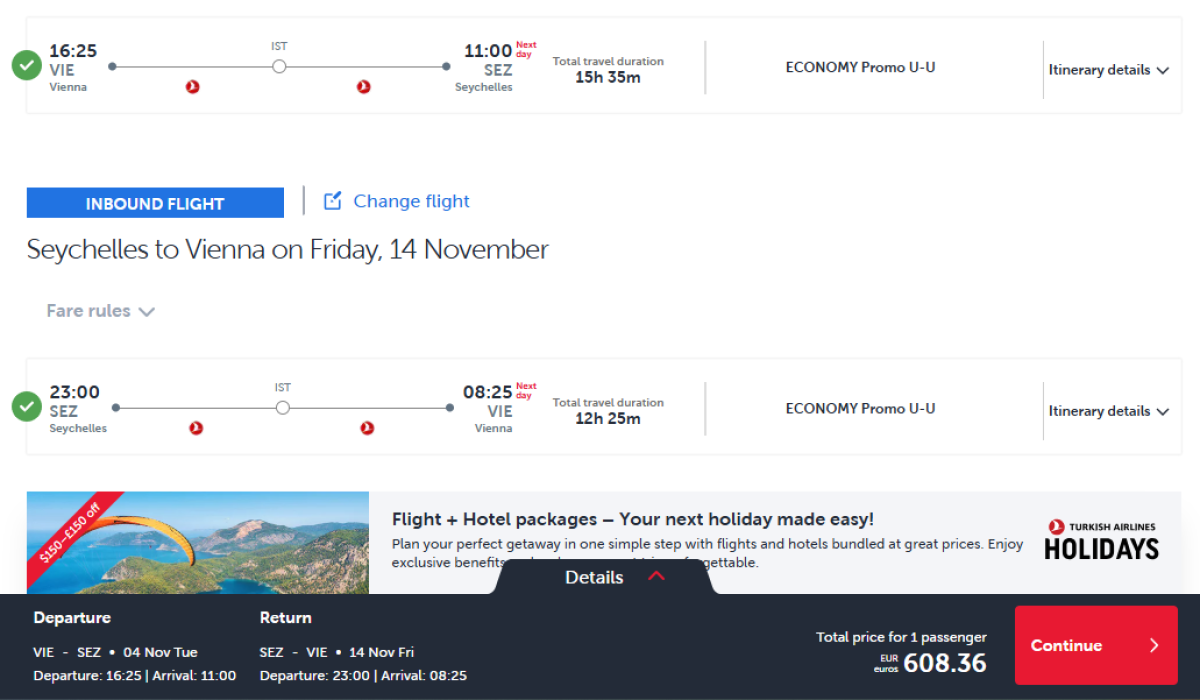Click the IST stopover circle on inbound flight
This screenshot has width=1200, height=700.
[283, 407]
